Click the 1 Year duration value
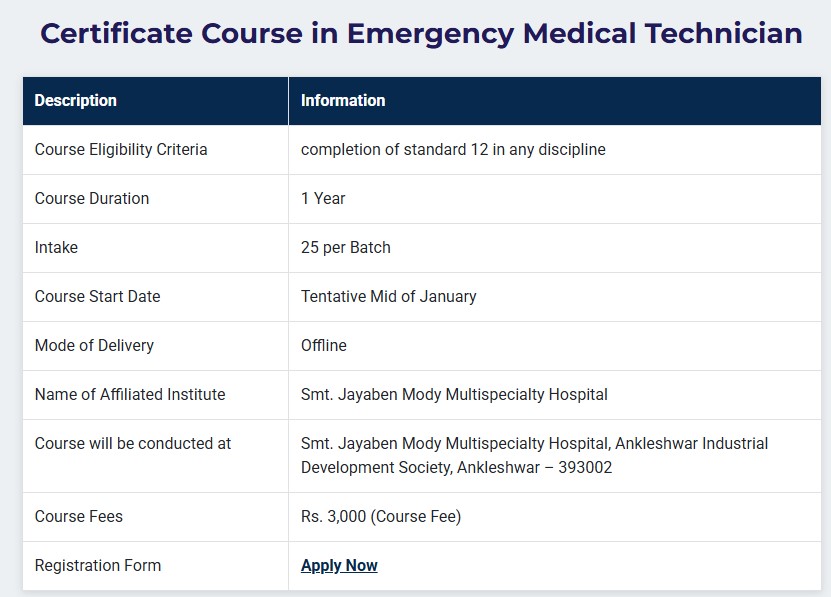 point(323,198)
